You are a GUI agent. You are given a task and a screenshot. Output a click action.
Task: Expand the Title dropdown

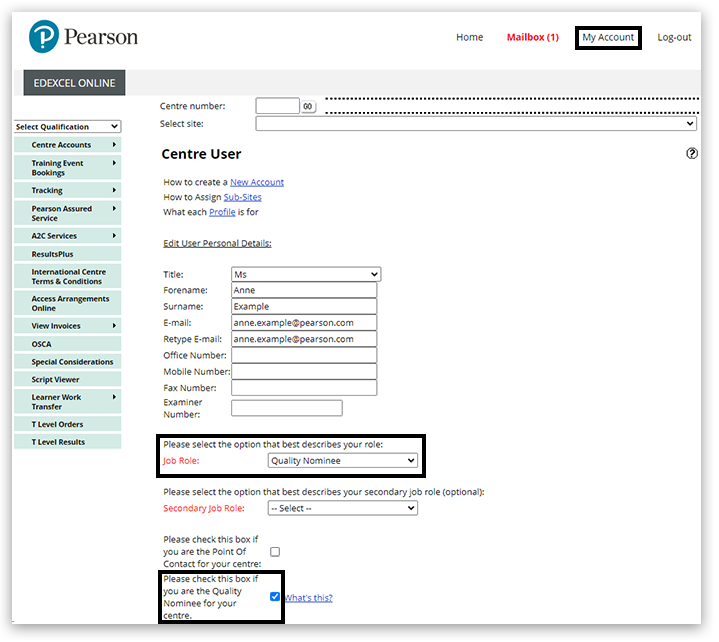point(305,274)
